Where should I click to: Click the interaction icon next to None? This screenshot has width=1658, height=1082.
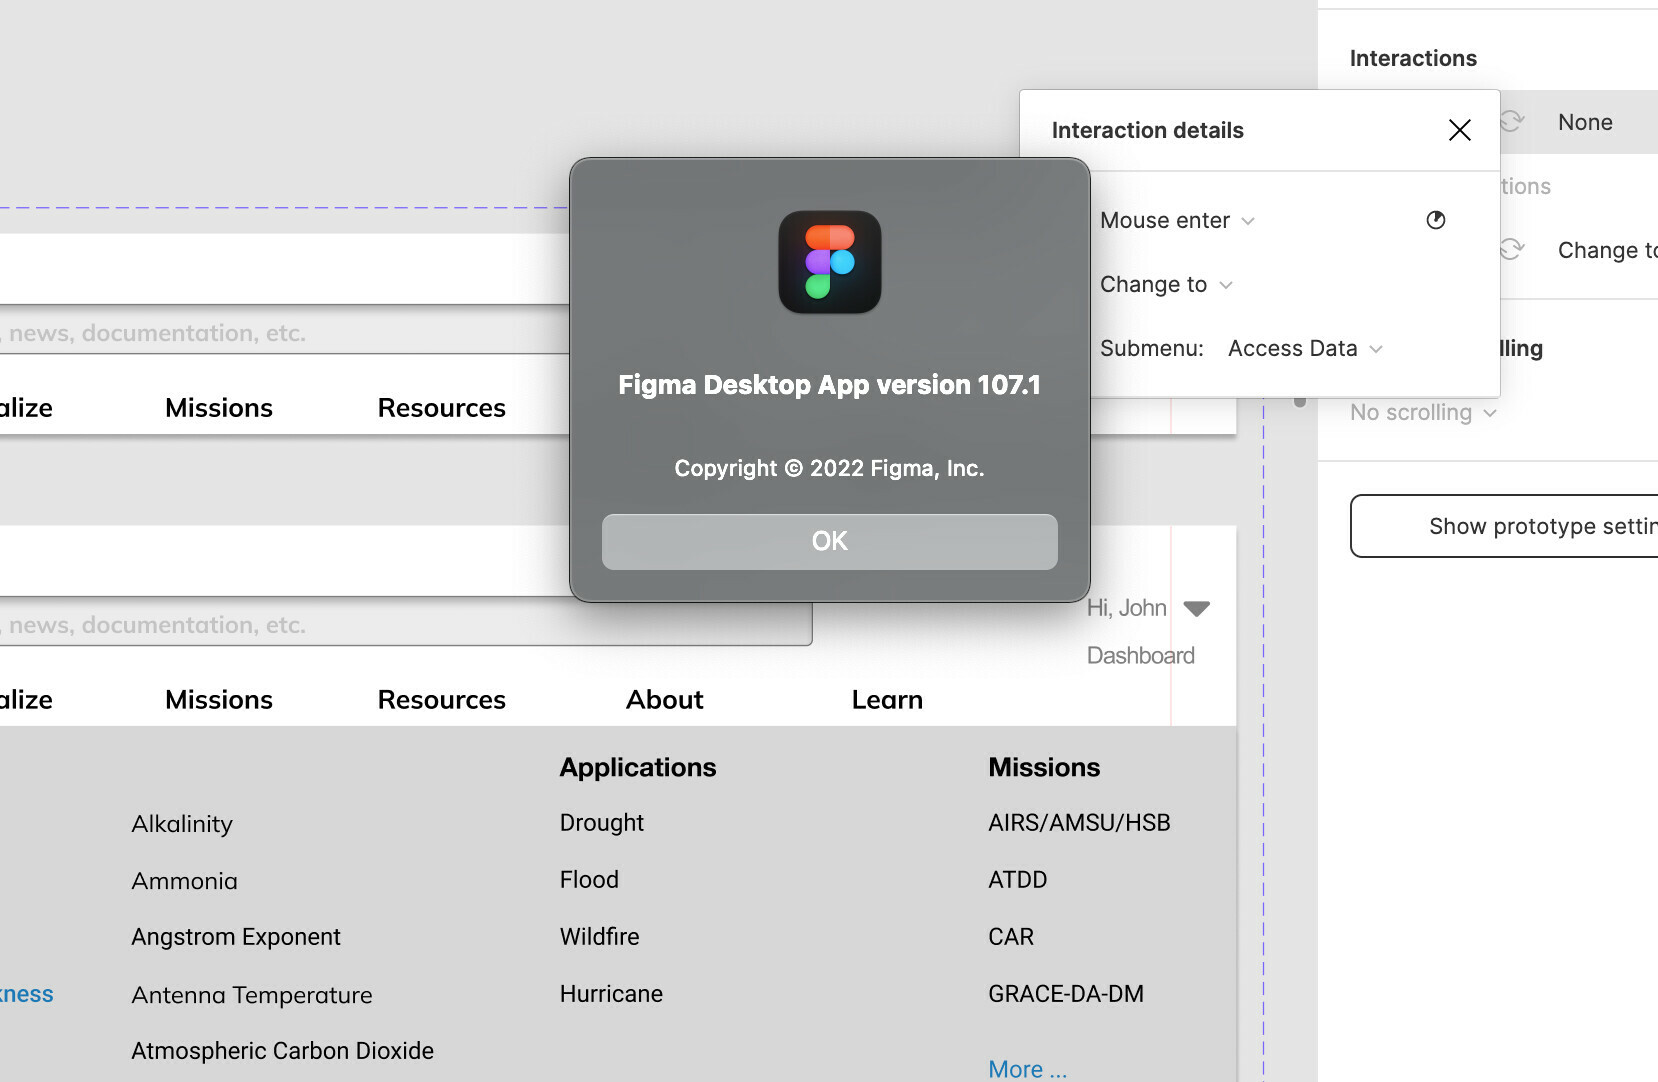point(1511,122)
